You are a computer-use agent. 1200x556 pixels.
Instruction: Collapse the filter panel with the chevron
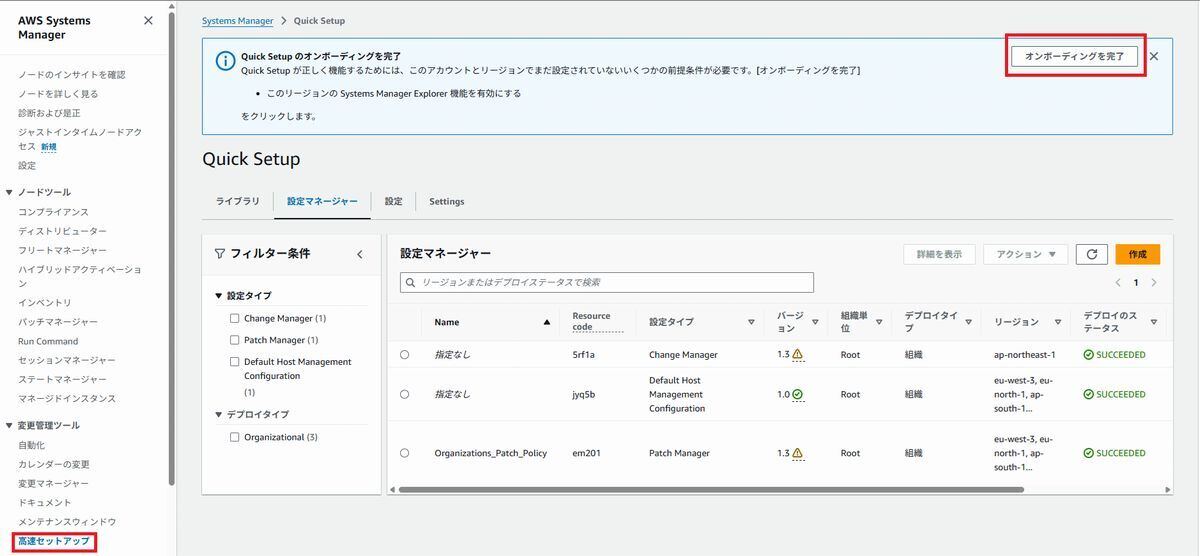(360, 254)
